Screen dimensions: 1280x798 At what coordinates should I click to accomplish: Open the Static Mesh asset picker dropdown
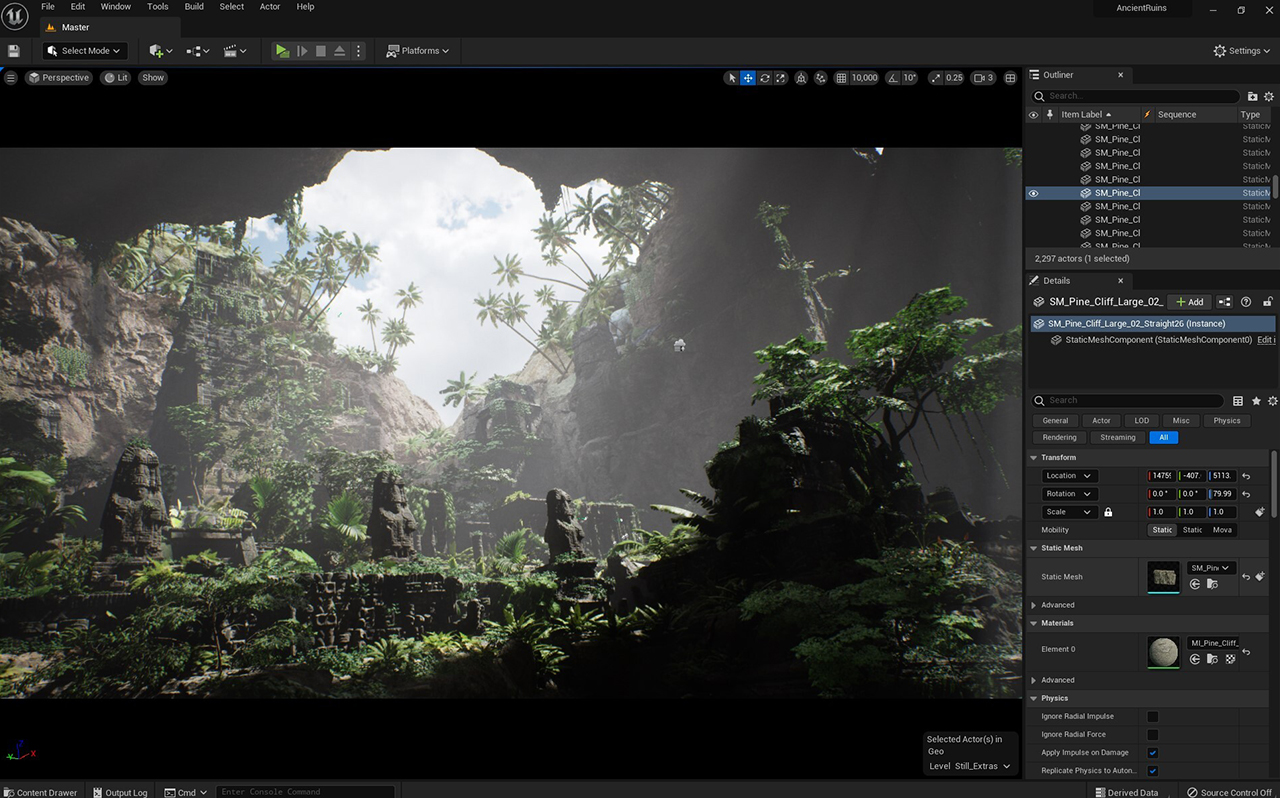click(x=1212, y=568)
